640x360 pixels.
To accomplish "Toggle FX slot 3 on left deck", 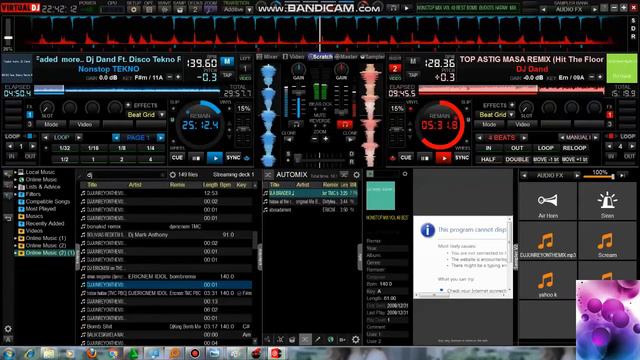I will pos(29,124).
